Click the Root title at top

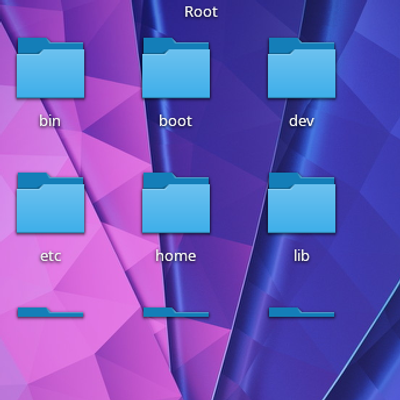pos(201,12)
